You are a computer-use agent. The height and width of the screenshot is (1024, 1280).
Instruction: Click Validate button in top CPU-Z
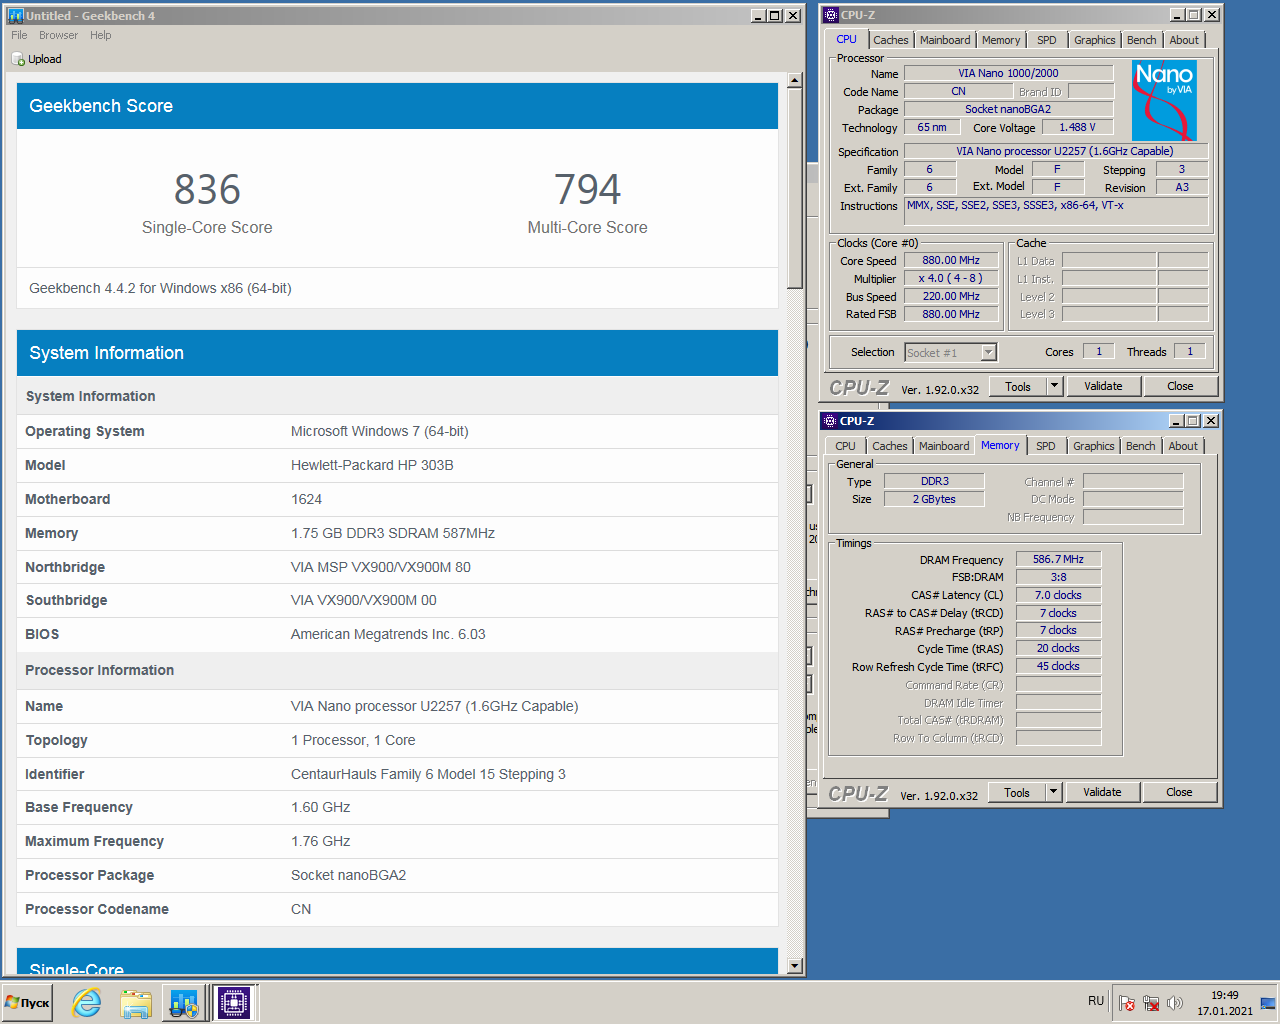1103,386
